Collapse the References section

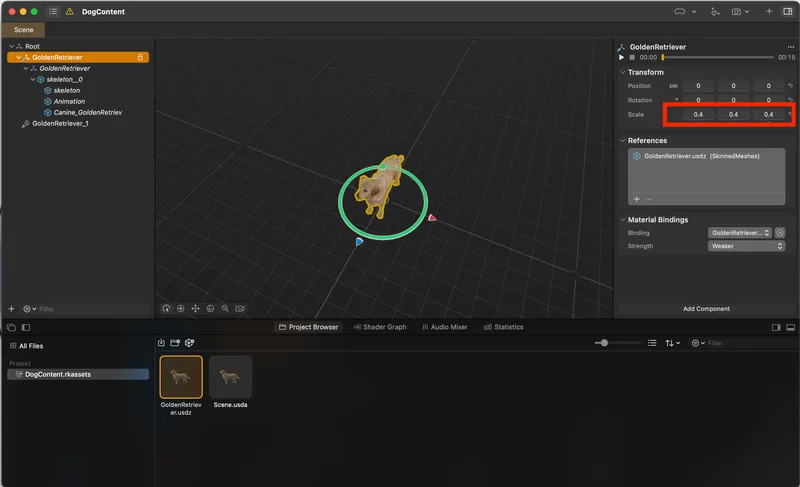(x=622, y=140)
